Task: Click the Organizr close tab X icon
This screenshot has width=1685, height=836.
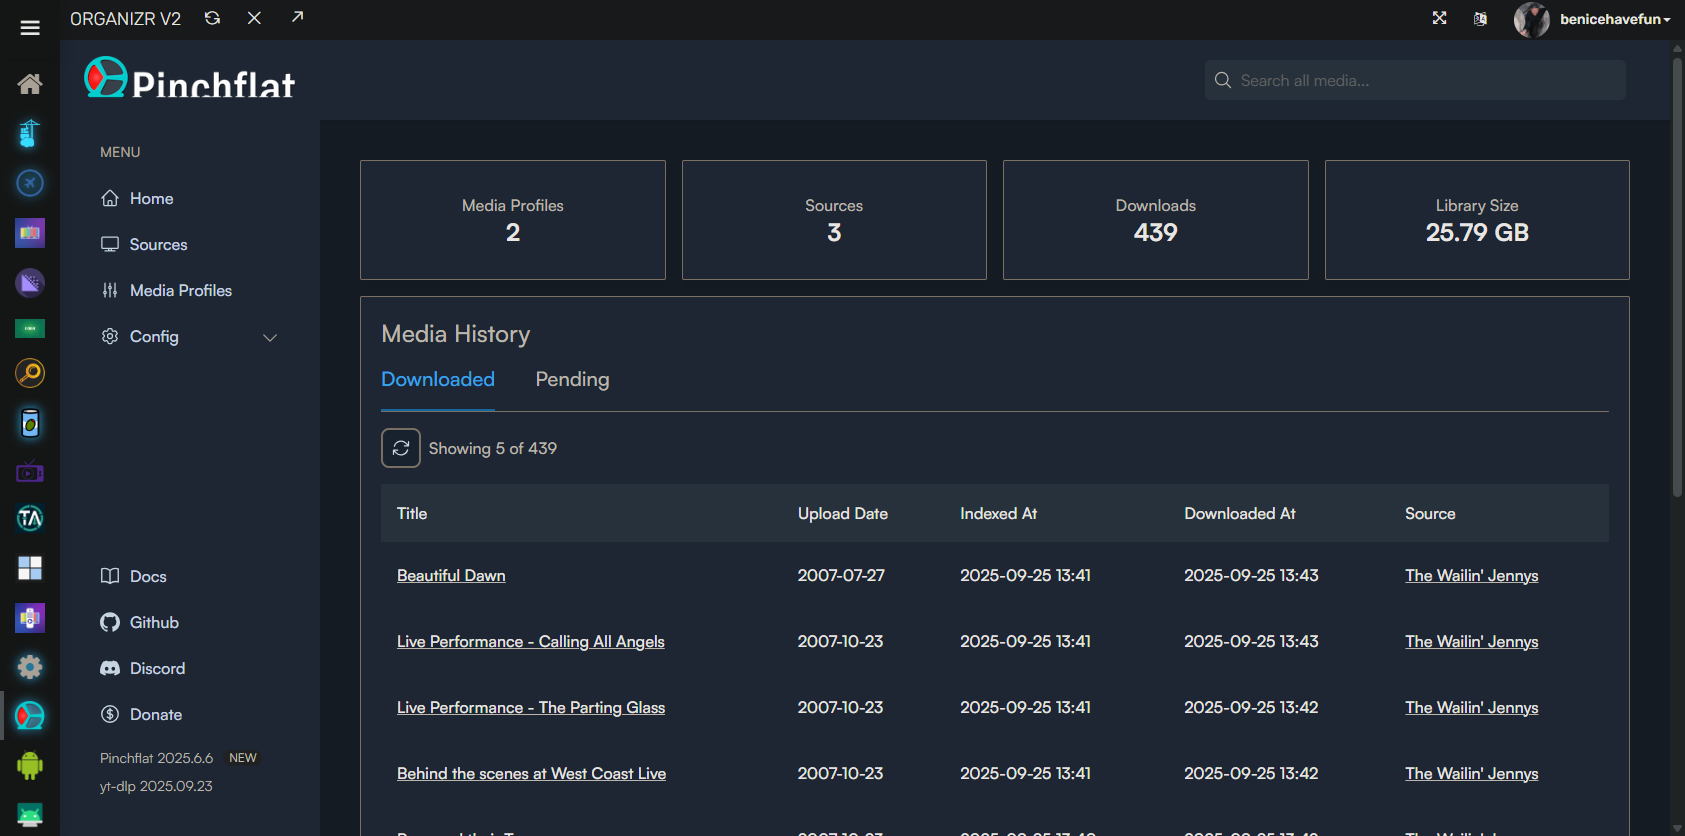Action: (x=254, y=18)
